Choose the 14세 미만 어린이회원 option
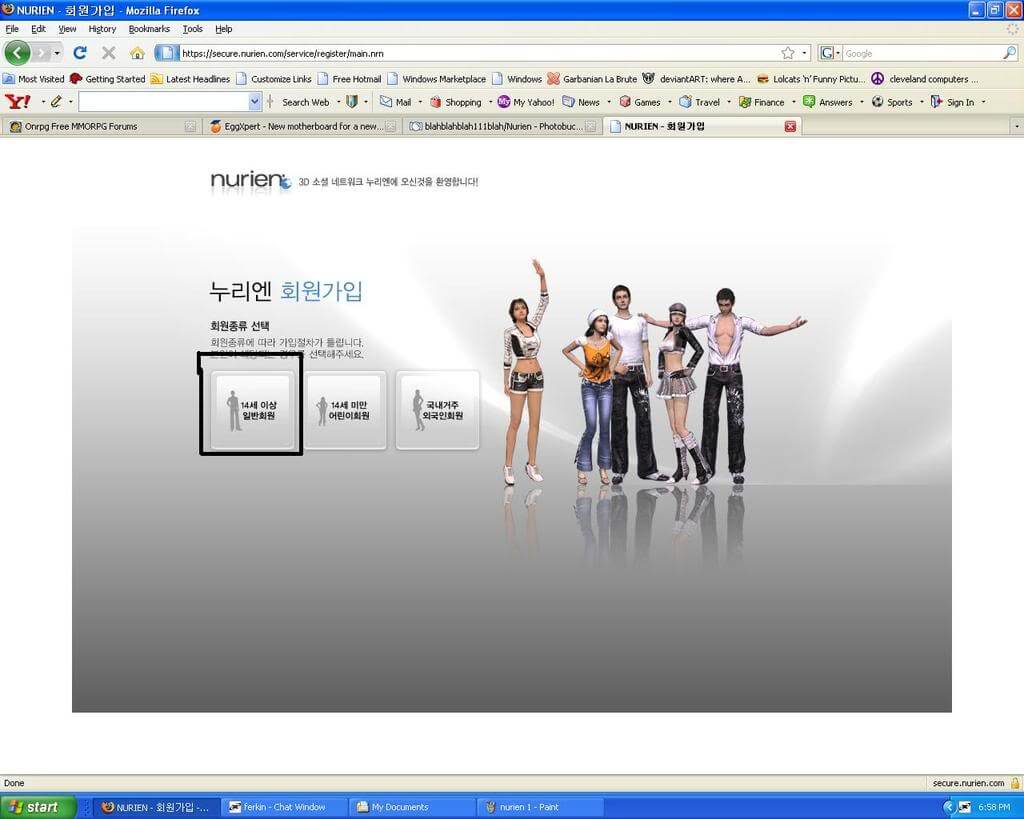Image resolution: width=1024 pixels, height=819 pixels. click(344, 410)
